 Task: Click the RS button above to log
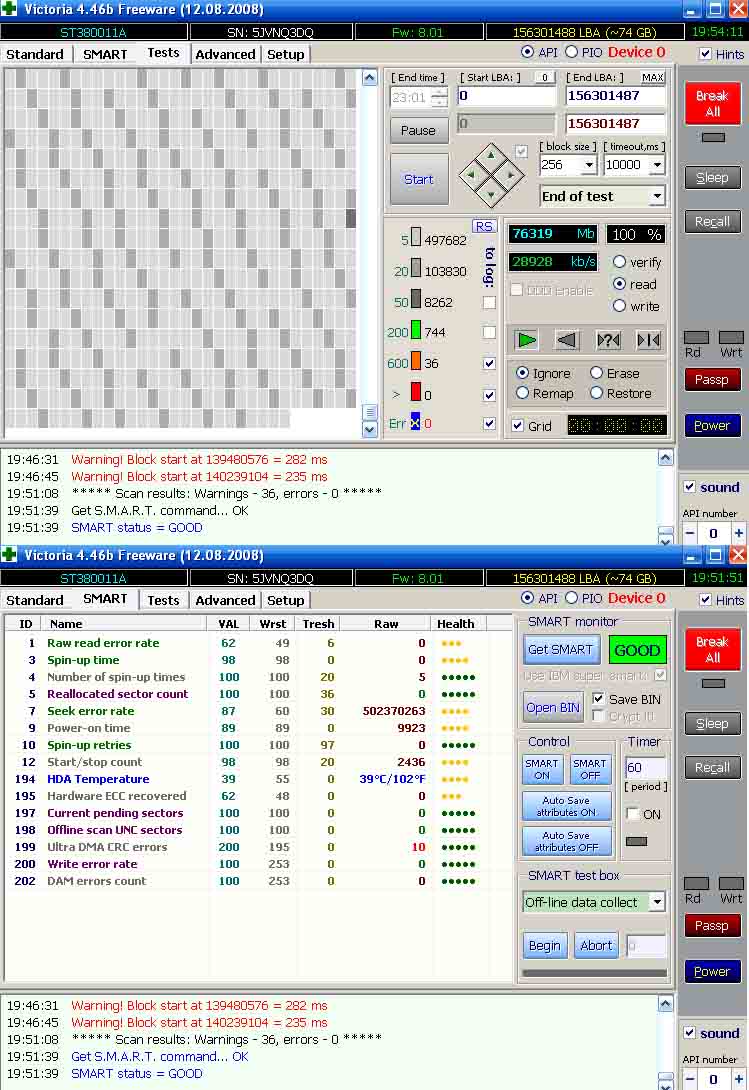484,226
